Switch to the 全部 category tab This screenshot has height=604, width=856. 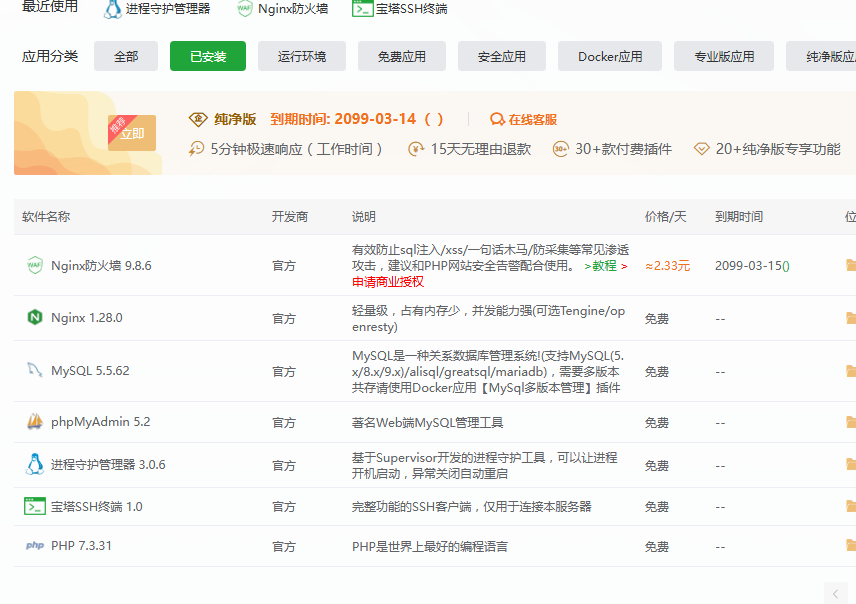point(125,56)
